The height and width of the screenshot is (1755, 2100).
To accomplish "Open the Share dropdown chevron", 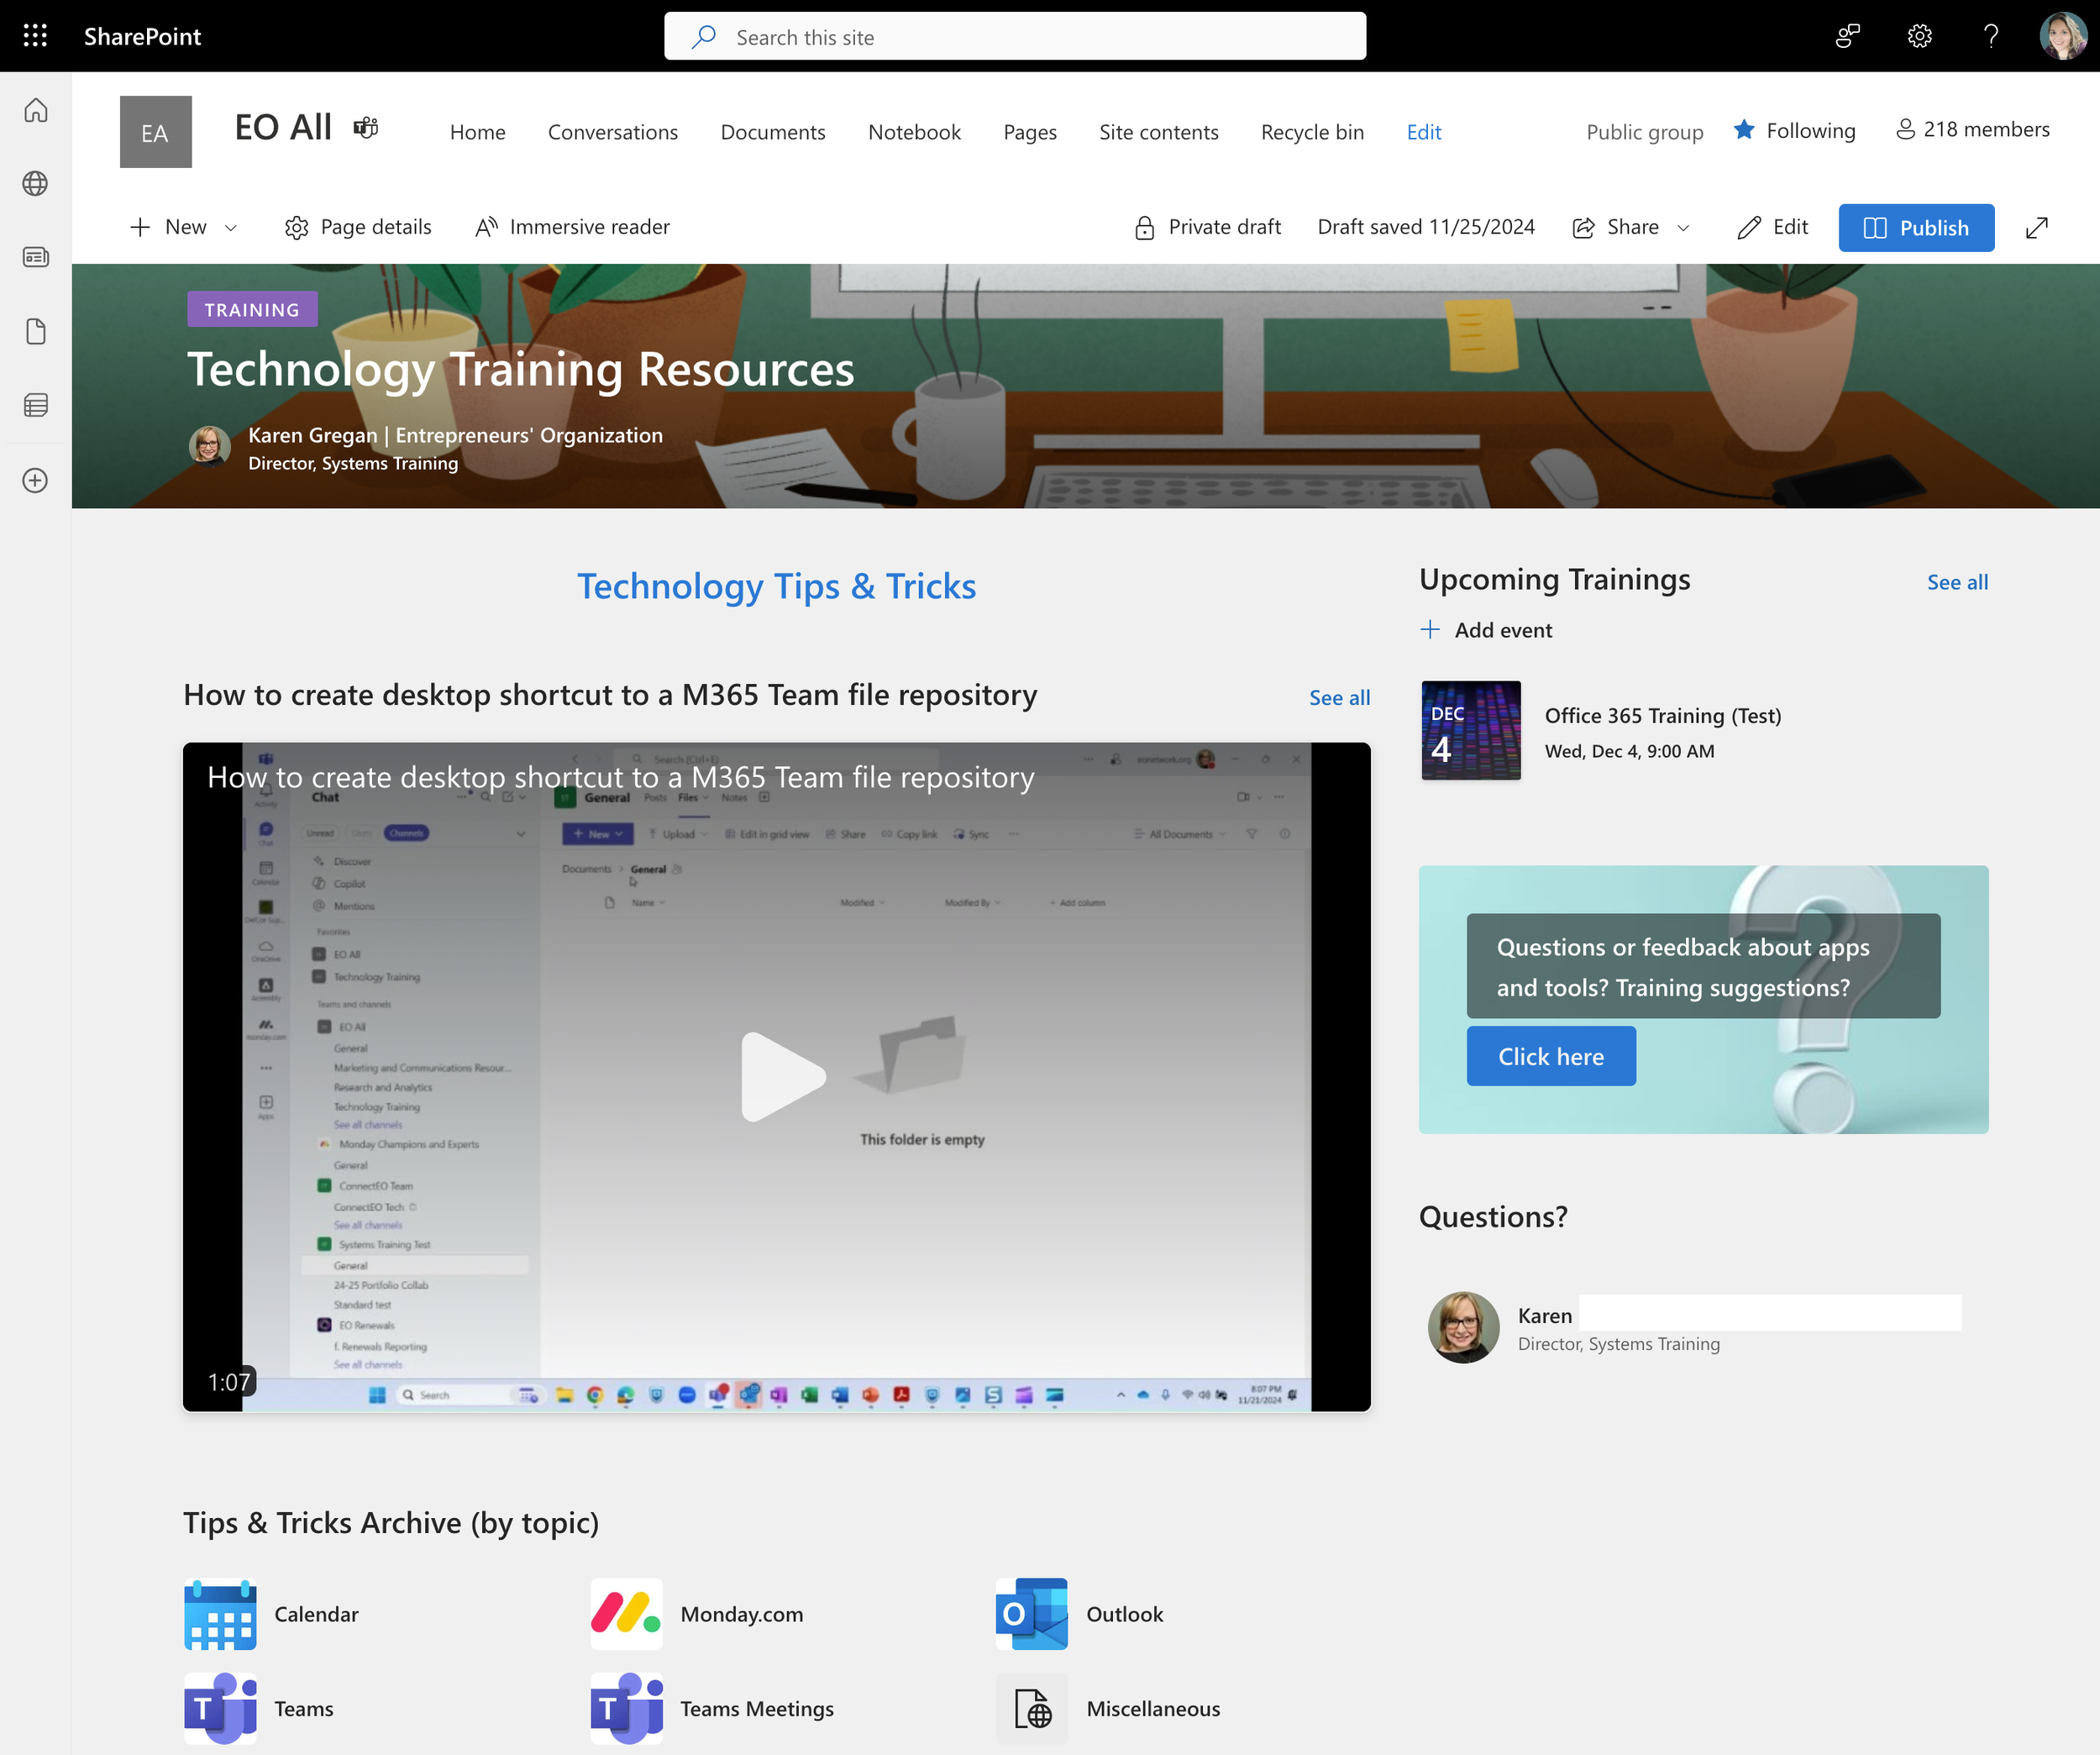I will tap(1684, 228).
